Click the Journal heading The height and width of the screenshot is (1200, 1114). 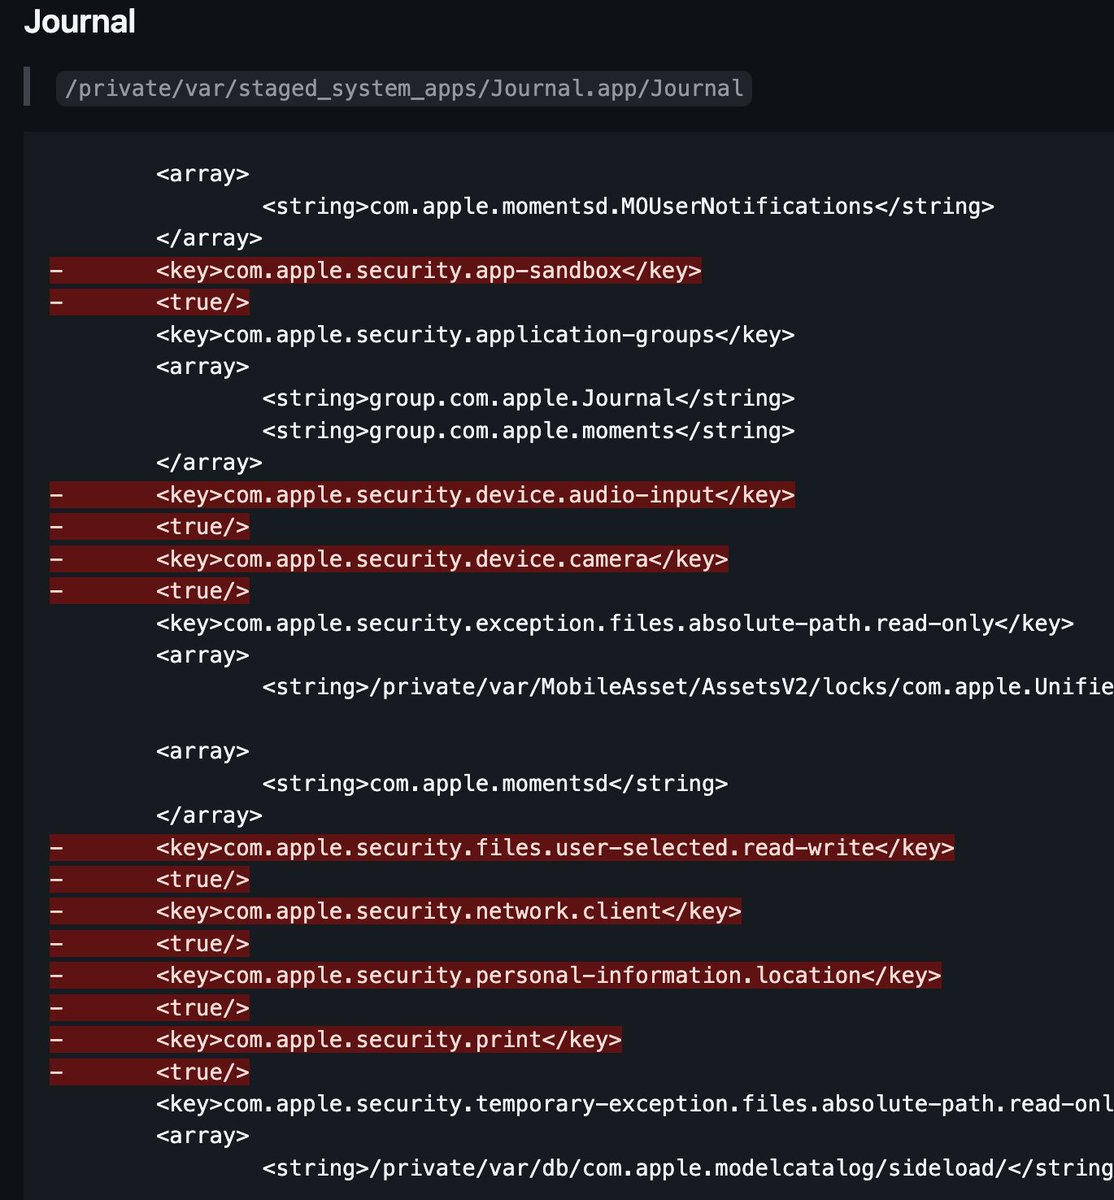tap(80, 21)
